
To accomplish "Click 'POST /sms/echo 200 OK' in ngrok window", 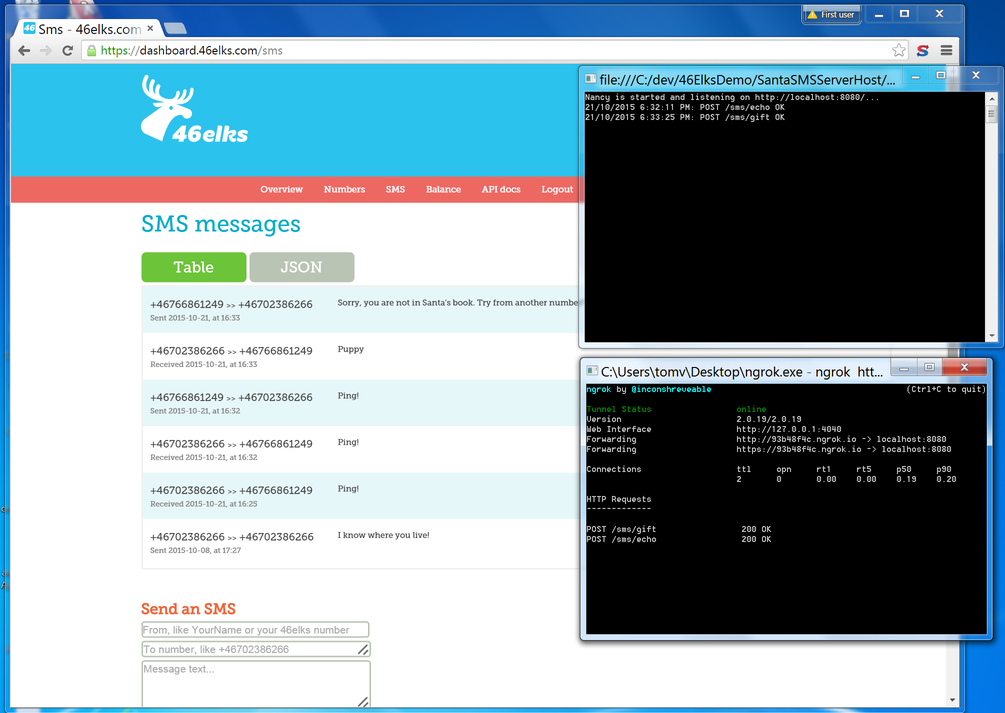I will coord(679,539).
